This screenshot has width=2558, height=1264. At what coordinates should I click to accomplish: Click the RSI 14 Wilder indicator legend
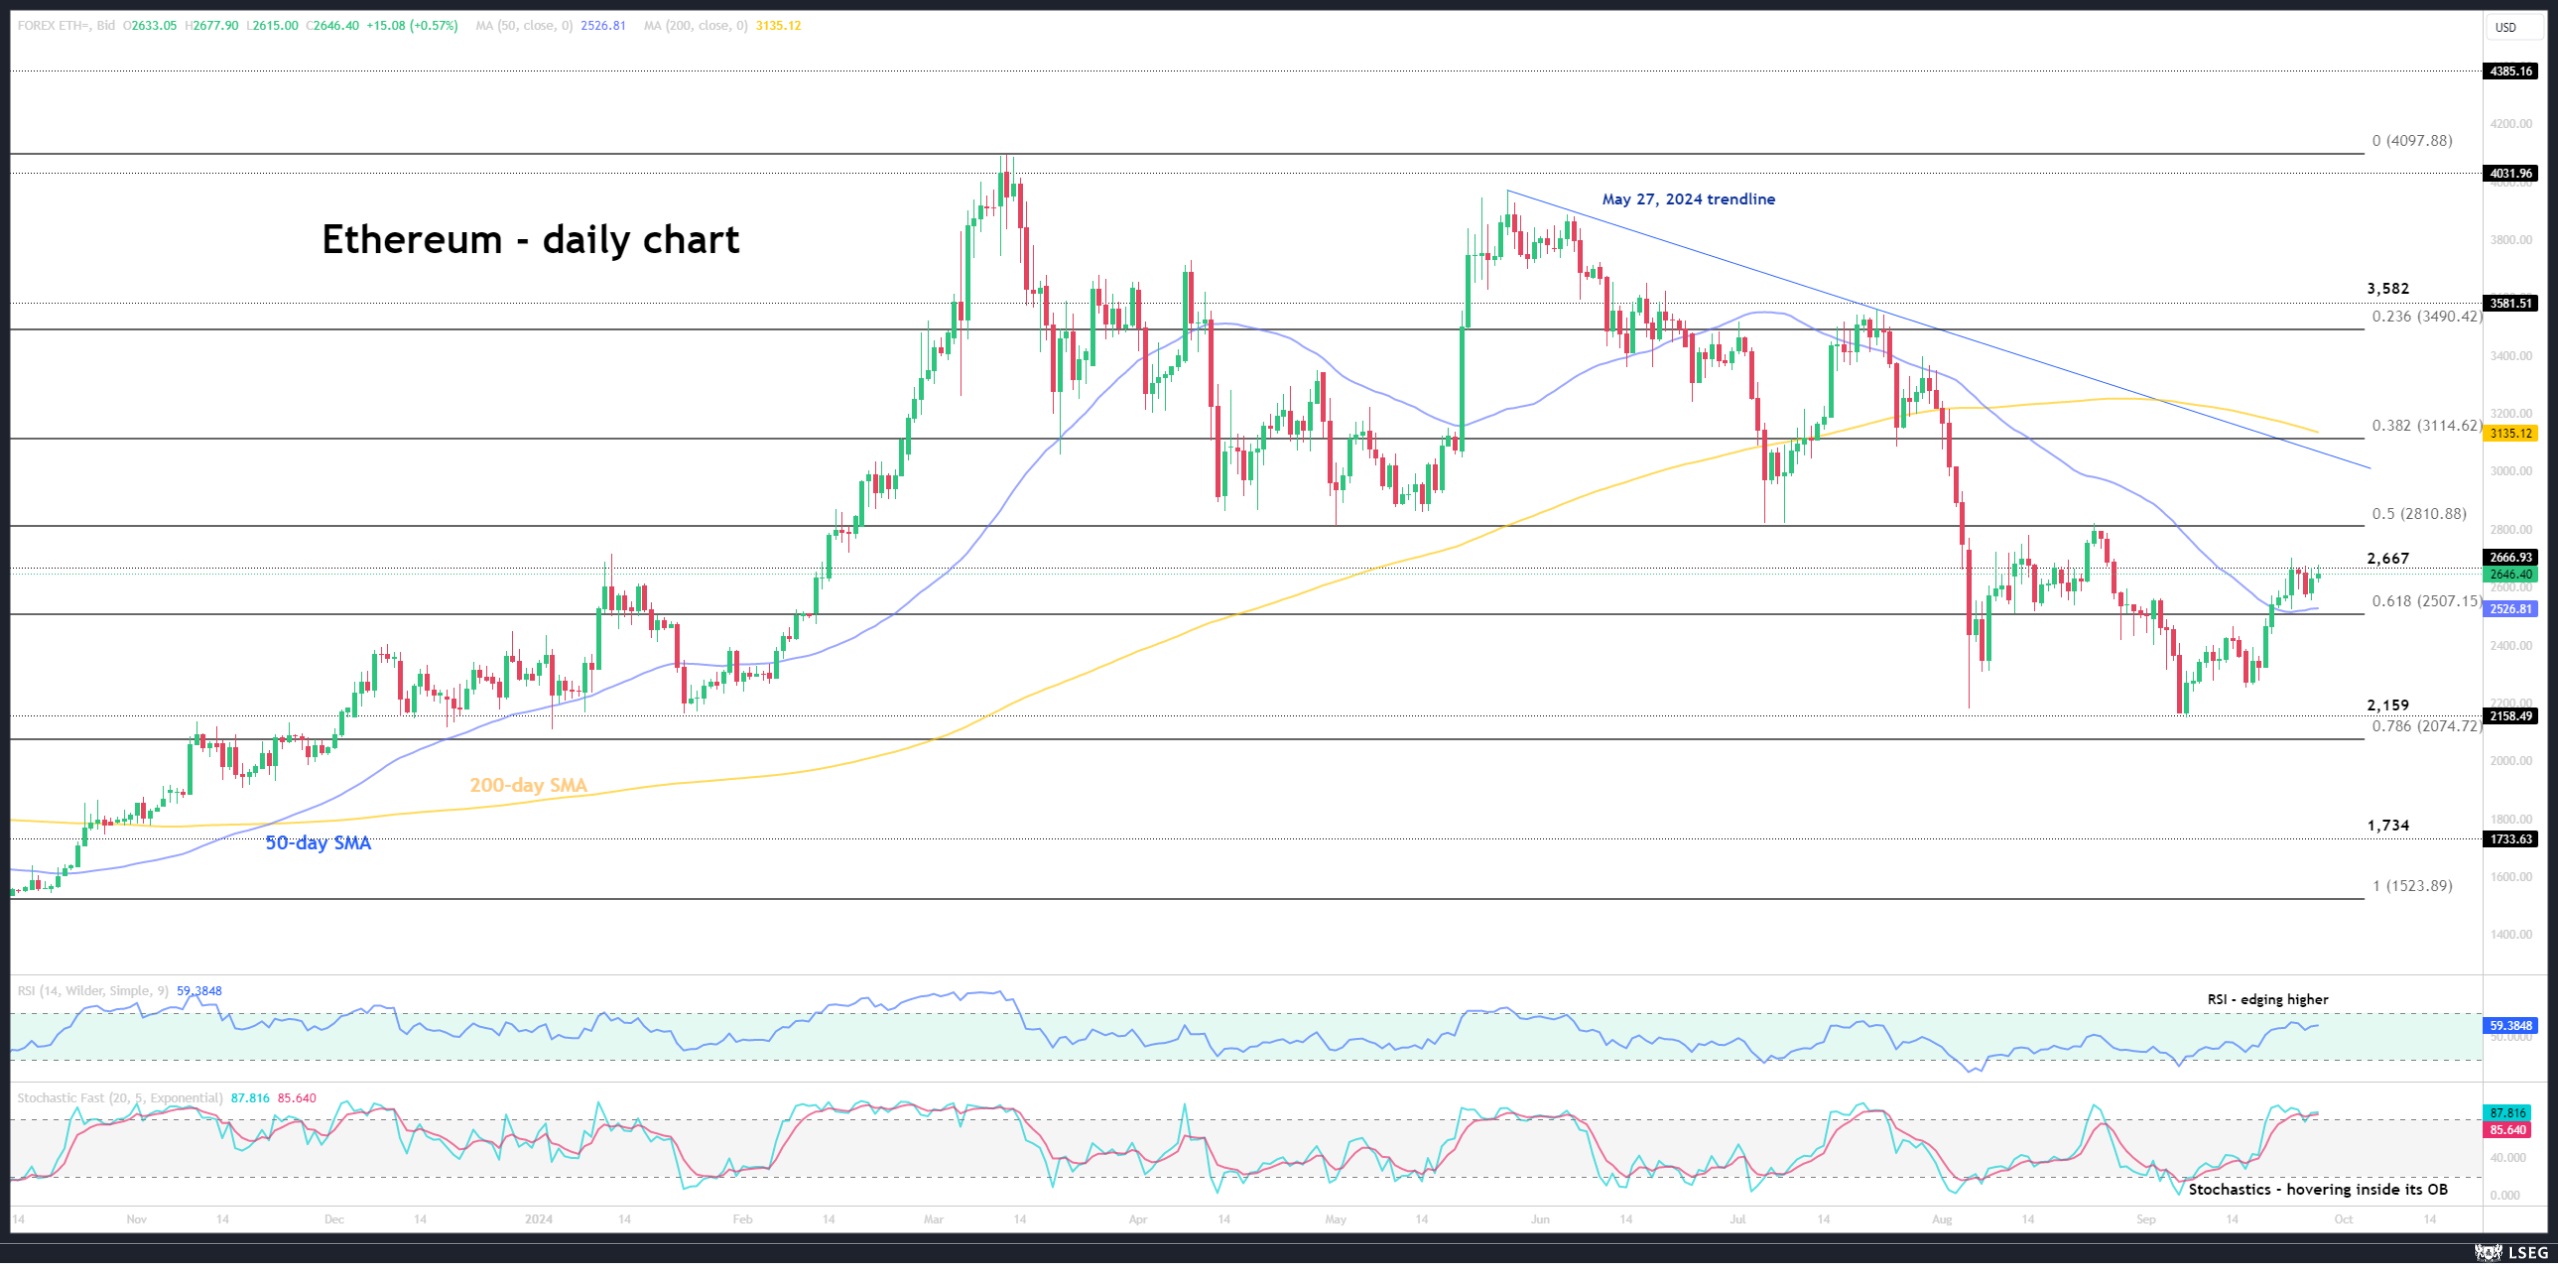[93, 991]
